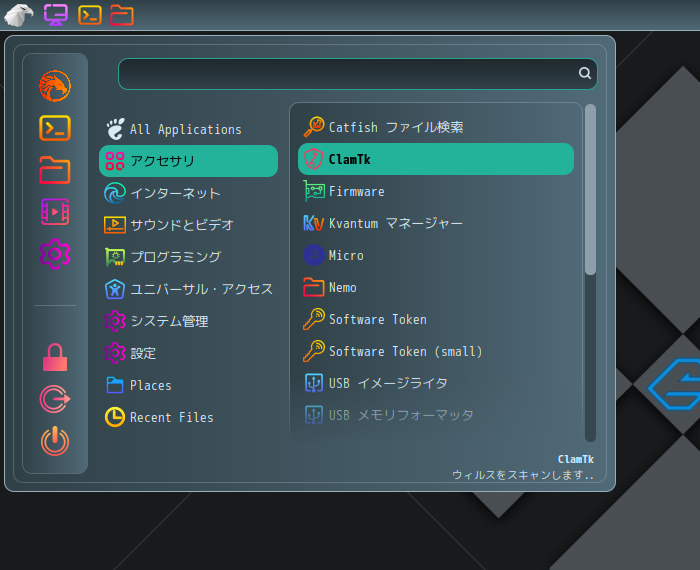Click the application list scrollbar thumb
The height and width of the screenshot is (570, 700).
click(x=590, y=189)
